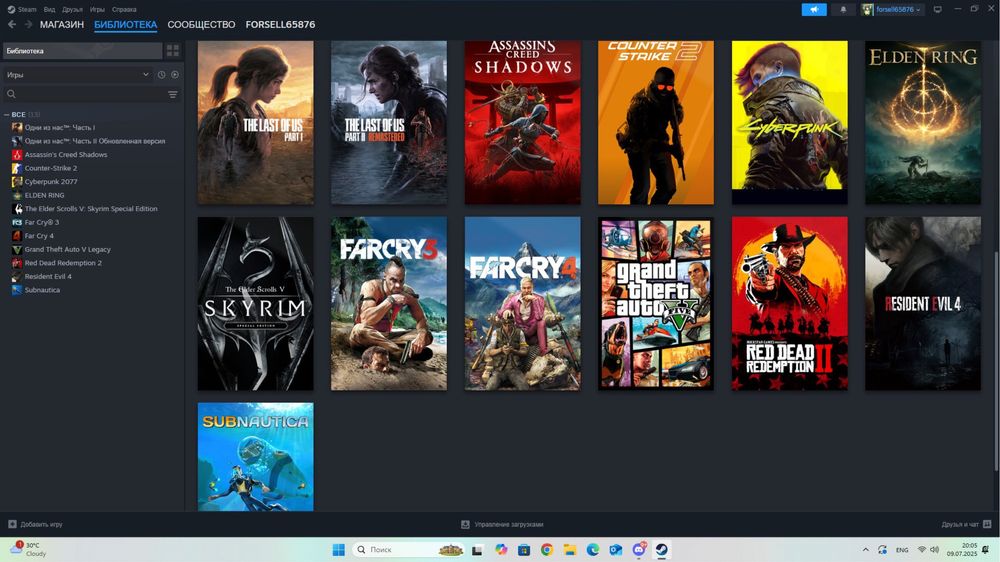The height and width of the screenshot is (562, 1000).
Task: Select Skyrim Special Edition in list
Action: 91,209
